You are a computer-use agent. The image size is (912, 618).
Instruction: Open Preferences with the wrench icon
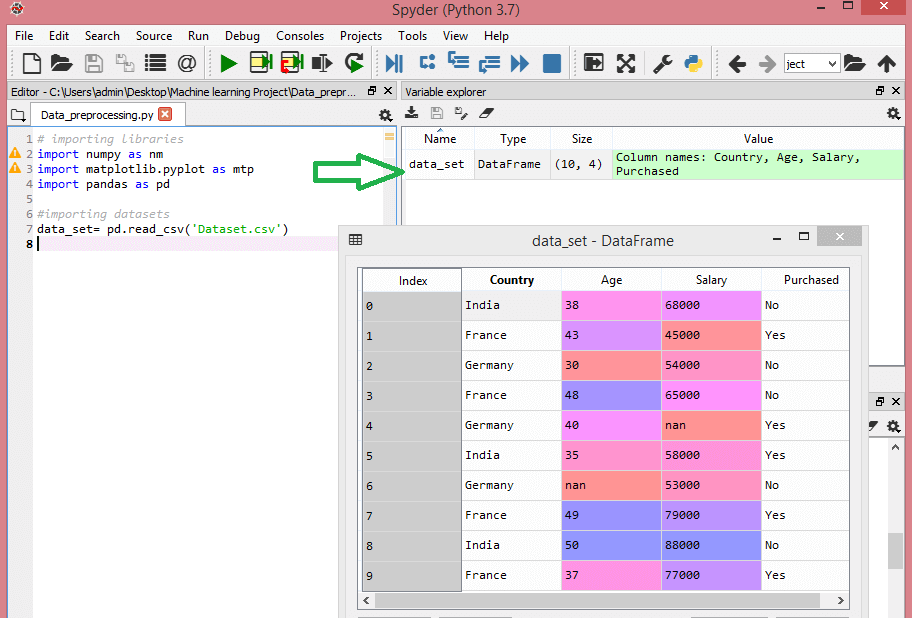pyautogui.click(x=662, y=64)
